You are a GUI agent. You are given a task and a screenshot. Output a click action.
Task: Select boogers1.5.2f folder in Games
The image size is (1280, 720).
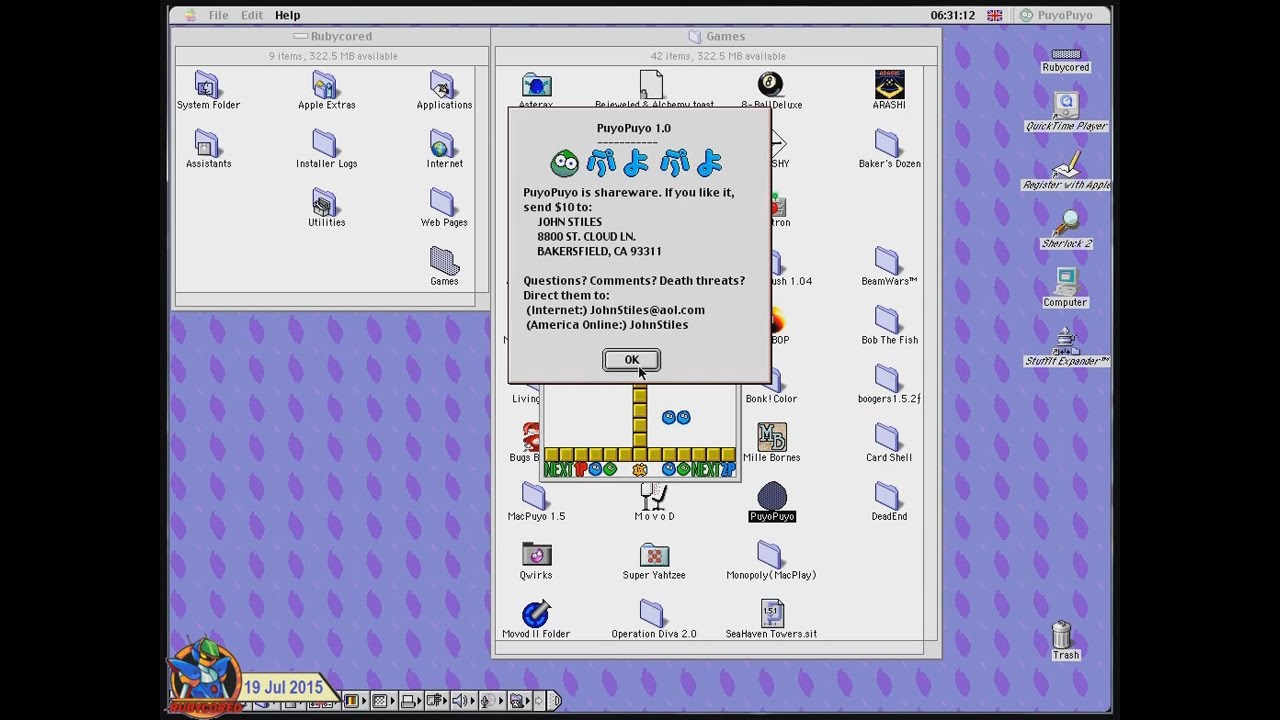(889, 386)
